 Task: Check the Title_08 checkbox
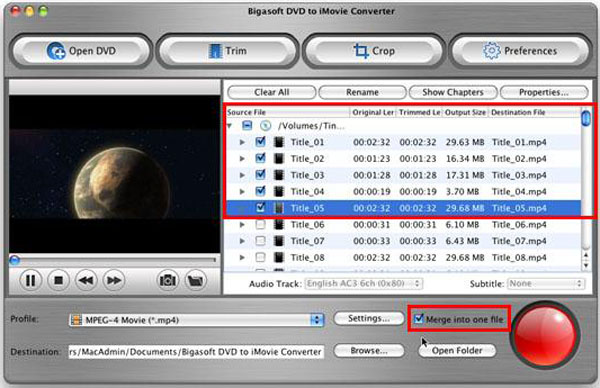261,258
